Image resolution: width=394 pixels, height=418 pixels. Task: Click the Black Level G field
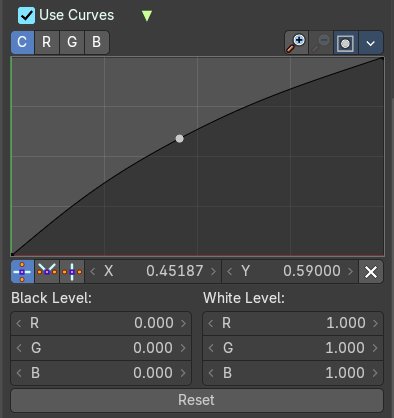click(x=101, y=348)
